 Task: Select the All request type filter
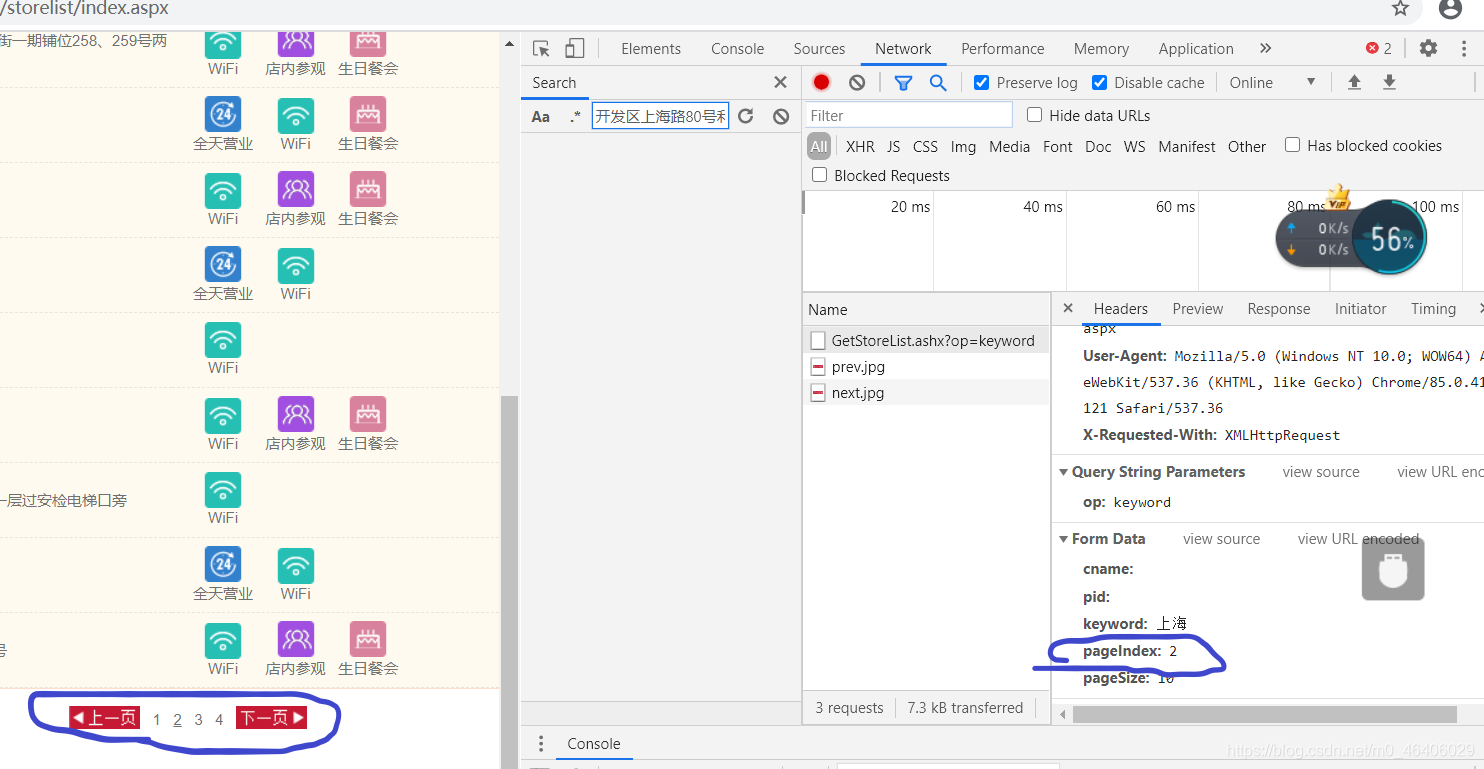pos(819,146)
